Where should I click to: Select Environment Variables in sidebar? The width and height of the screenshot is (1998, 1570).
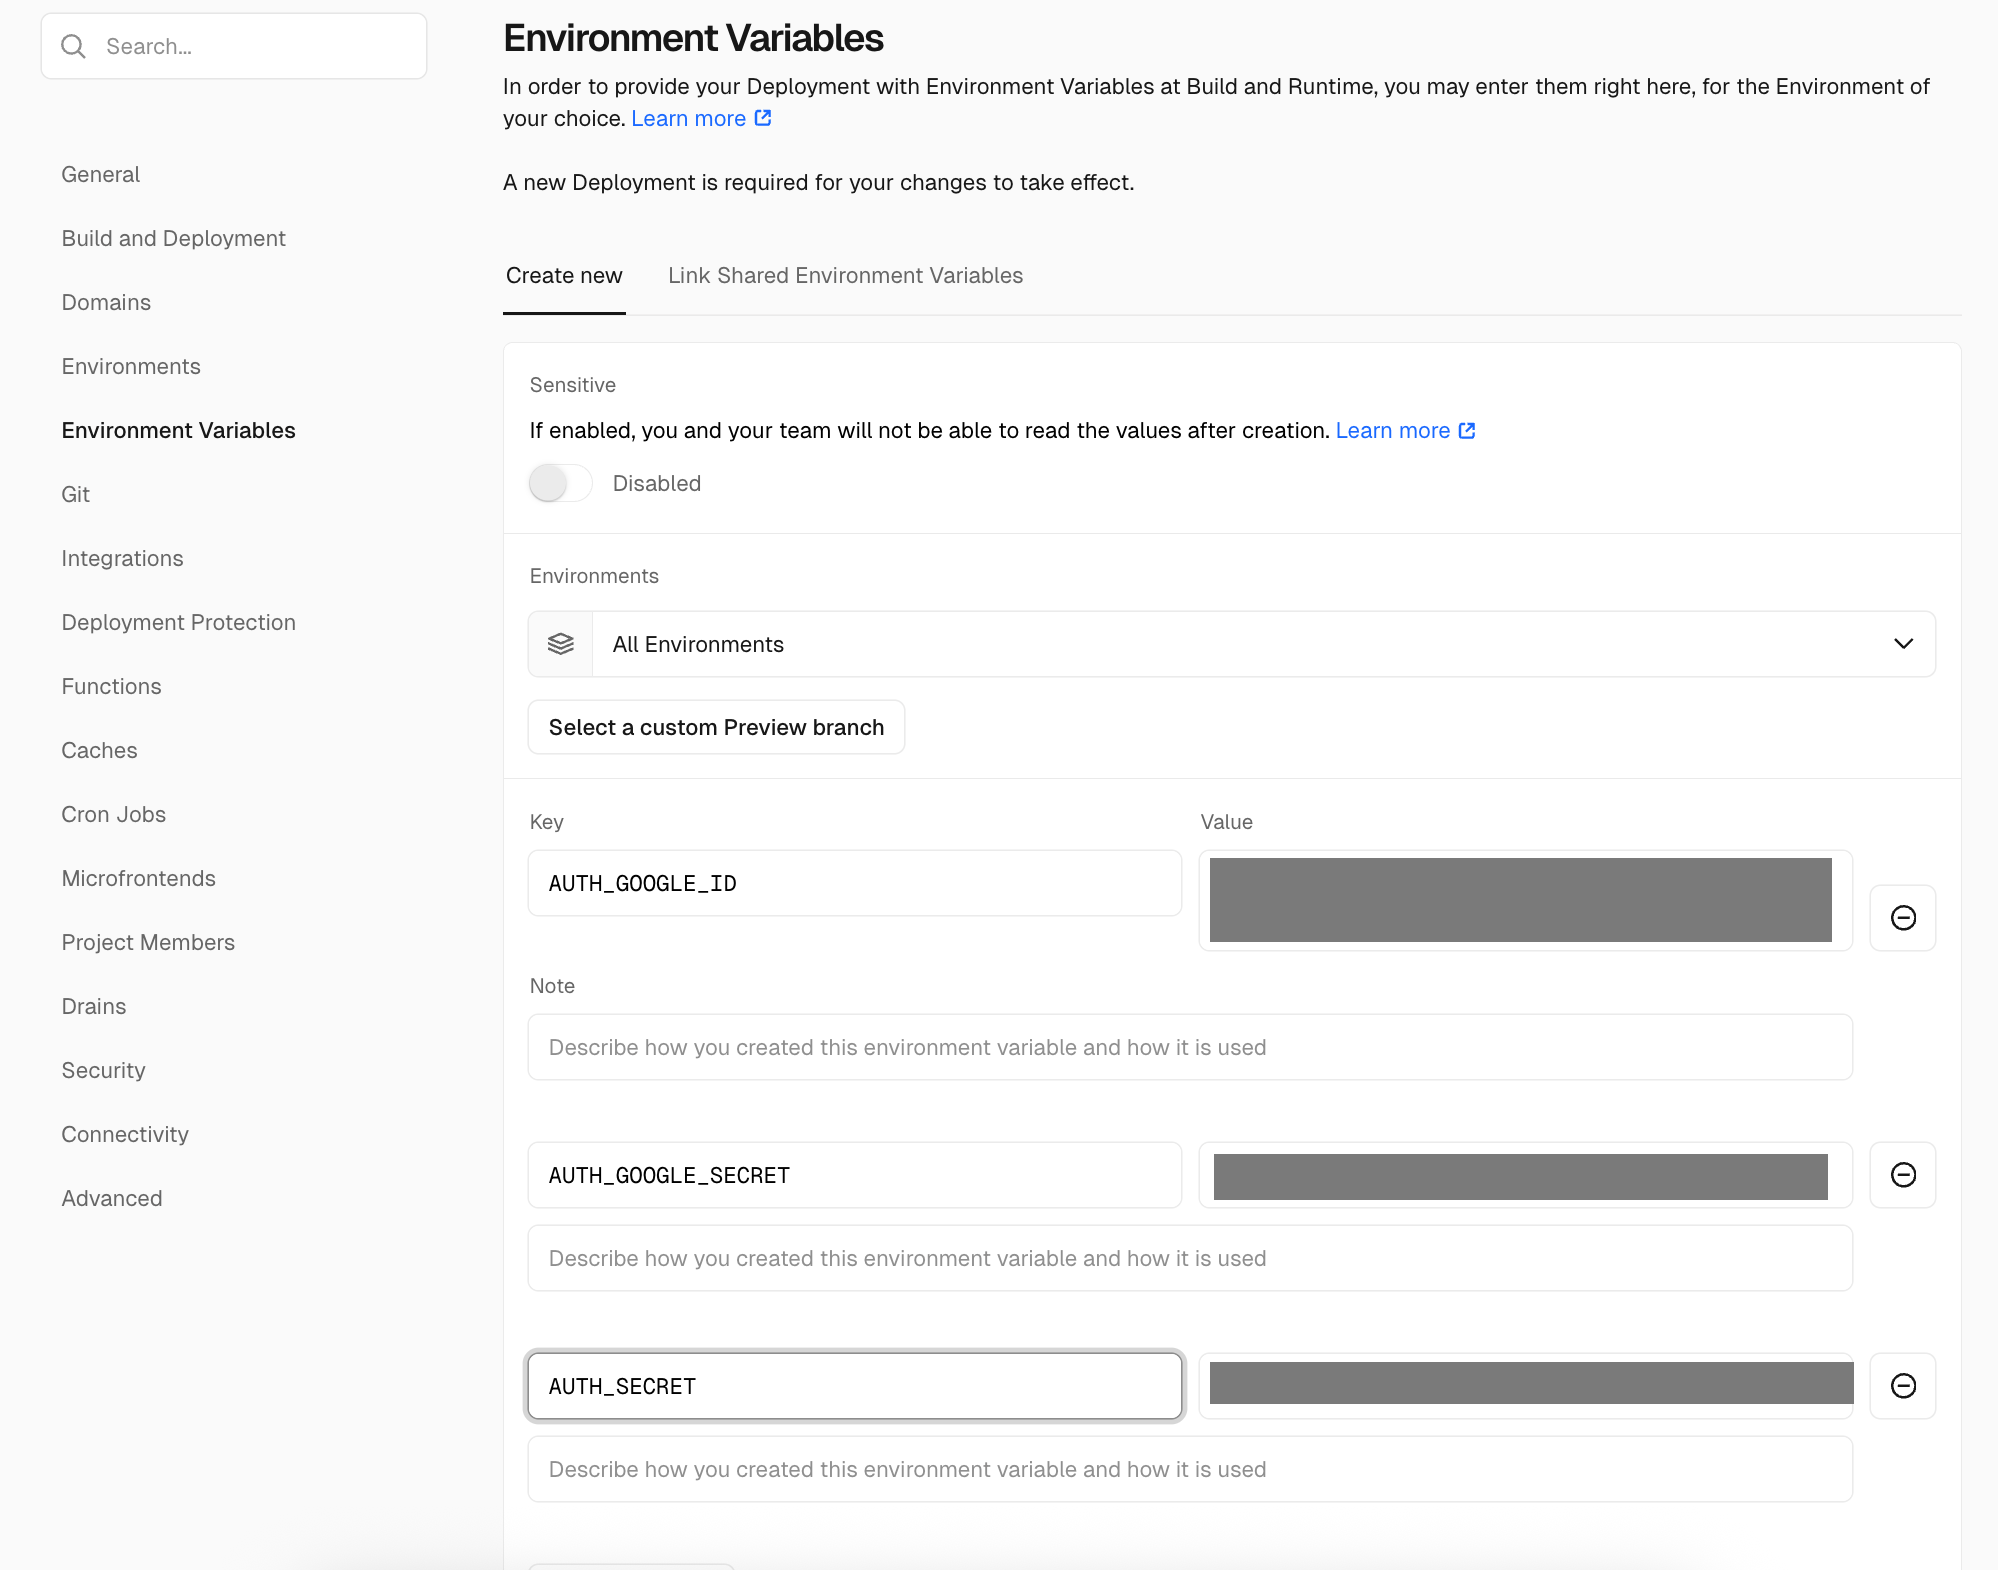(179, 430)
